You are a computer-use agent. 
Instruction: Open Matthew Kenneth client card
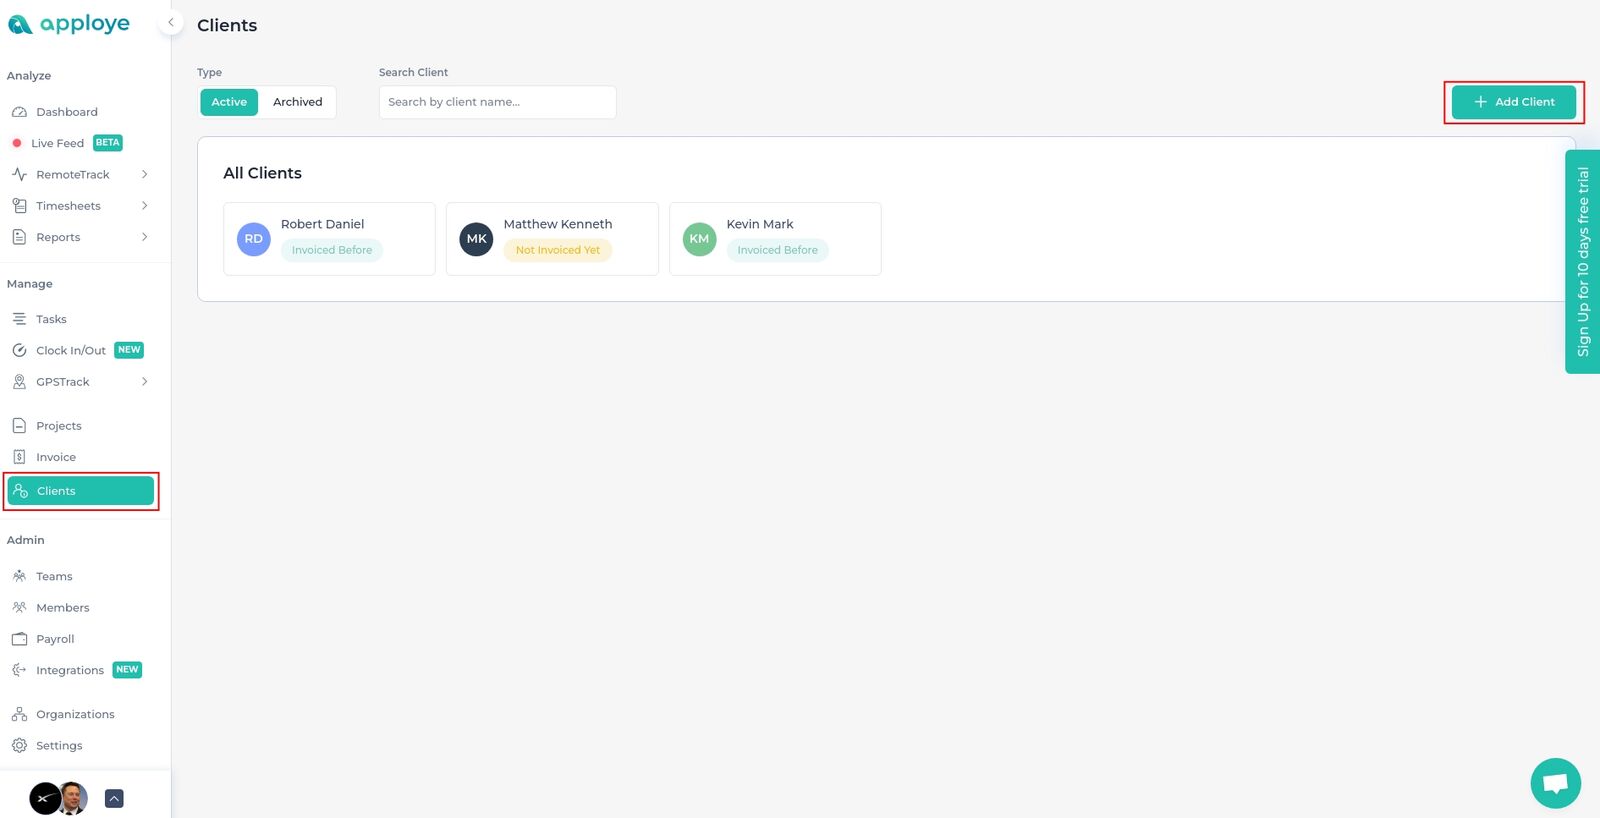552,239
